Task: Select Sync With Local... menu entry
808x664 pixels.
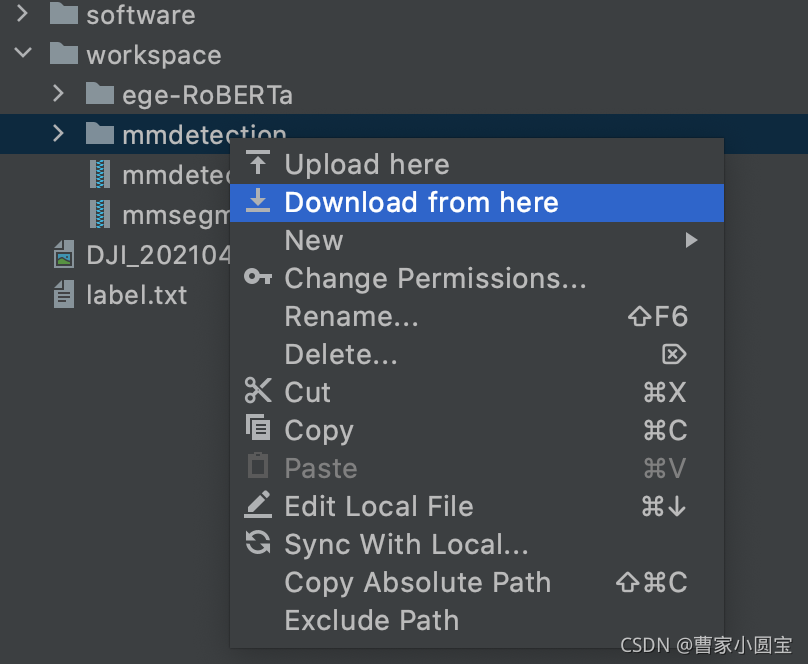Action: tap(477, 545)
